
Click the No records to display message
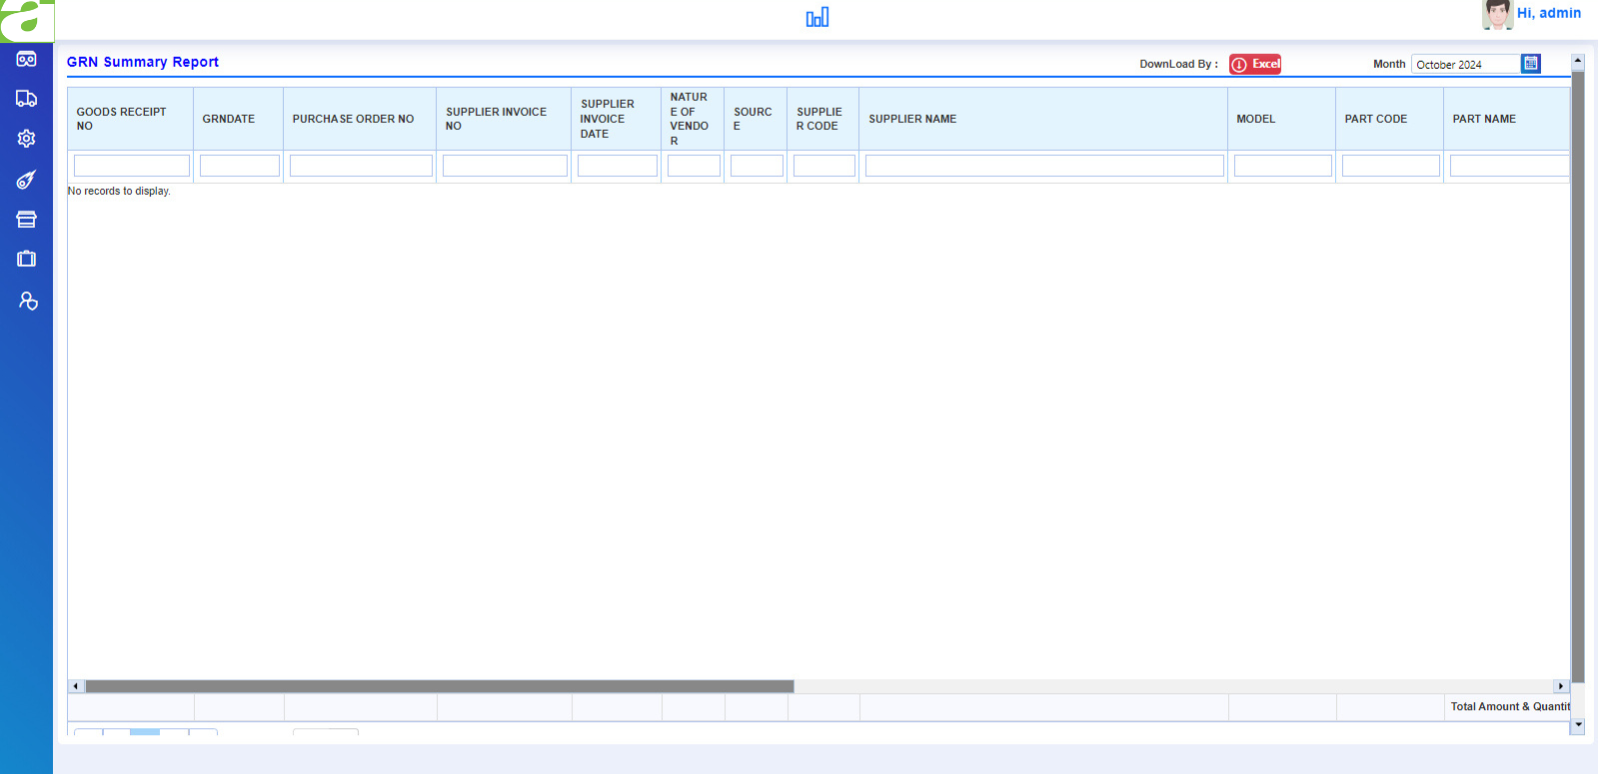point(119,191)
